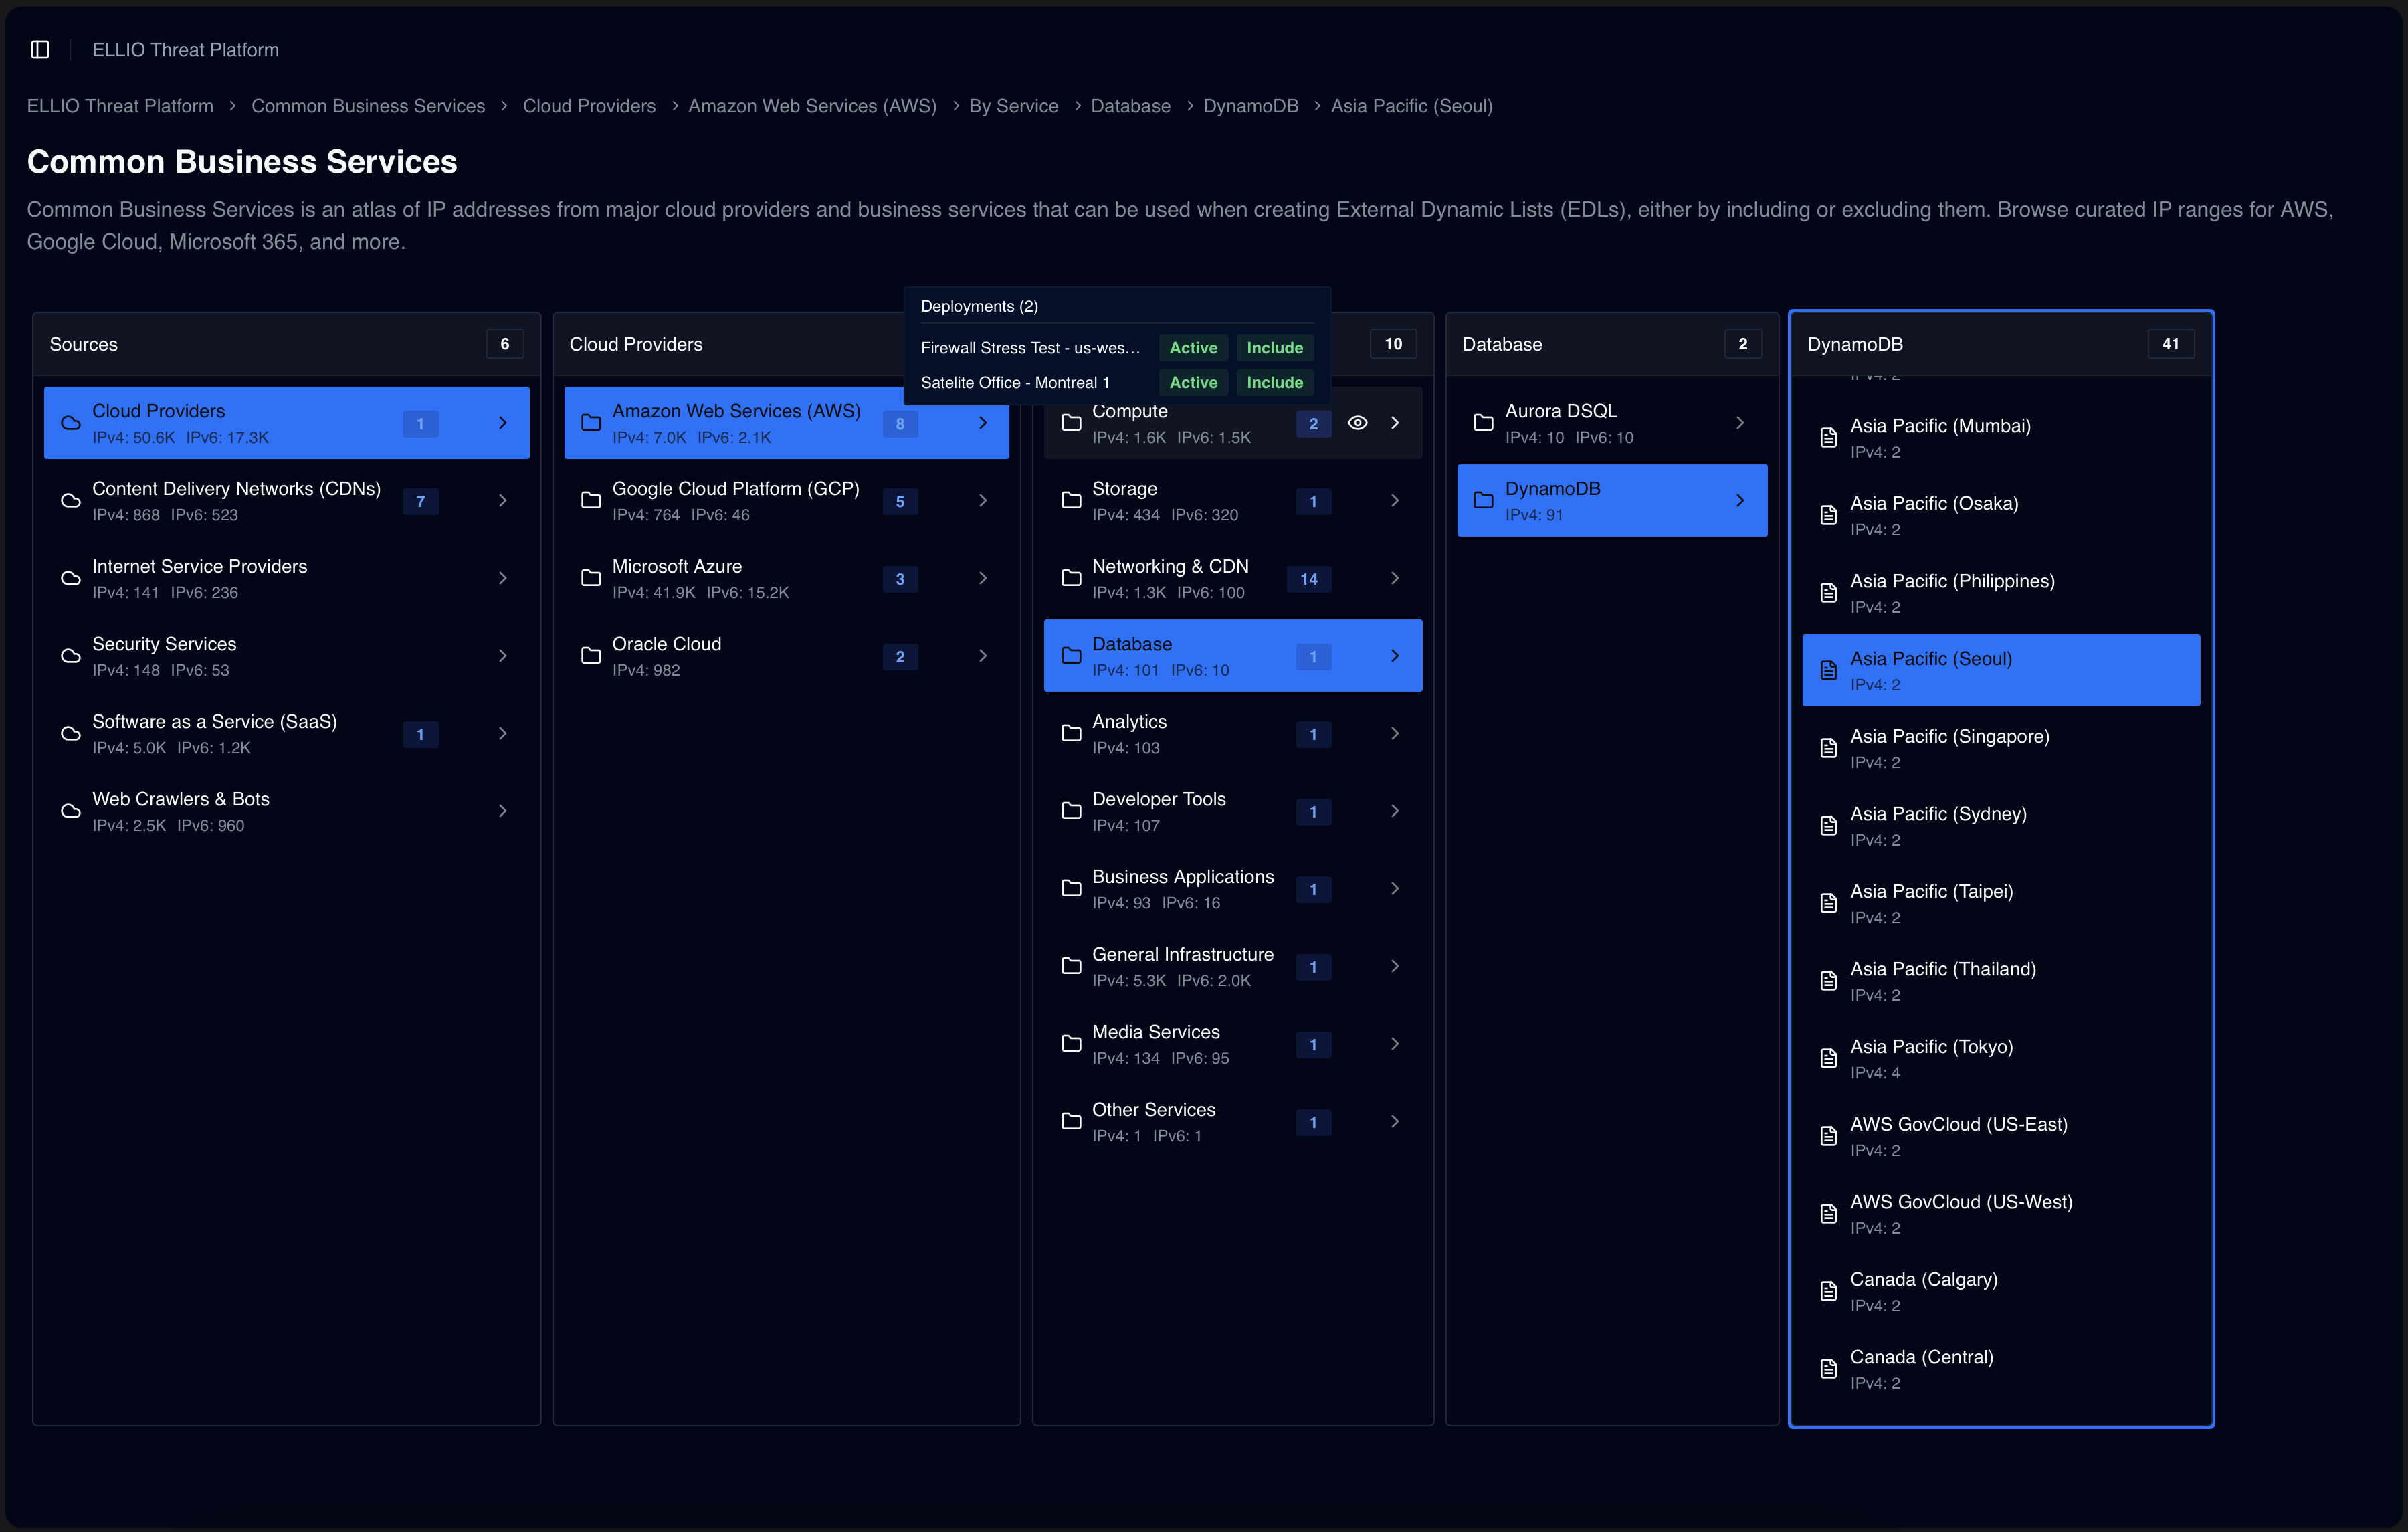Click folder icon of Oracle Cloud
2408x1532 pixels.
point(591,656)
